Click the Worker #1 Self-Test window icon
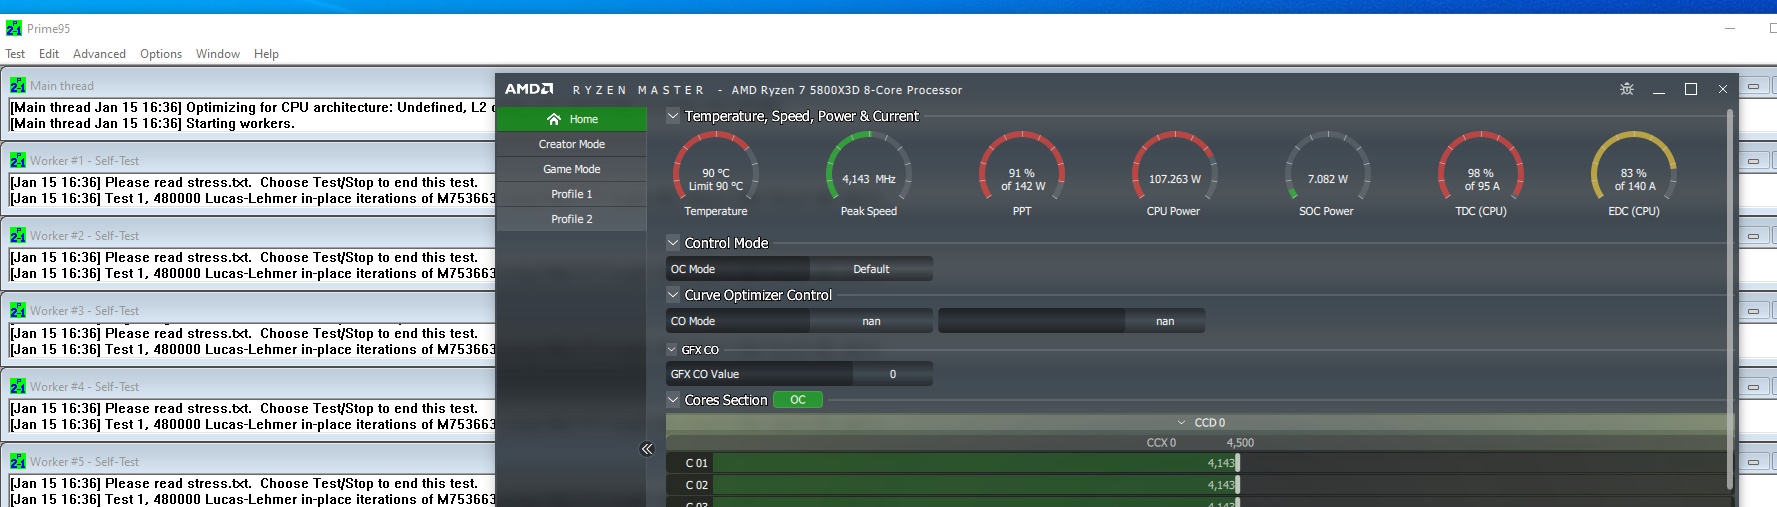The image size is (1777, 507). pyautogui.click(x=18, y=161)
